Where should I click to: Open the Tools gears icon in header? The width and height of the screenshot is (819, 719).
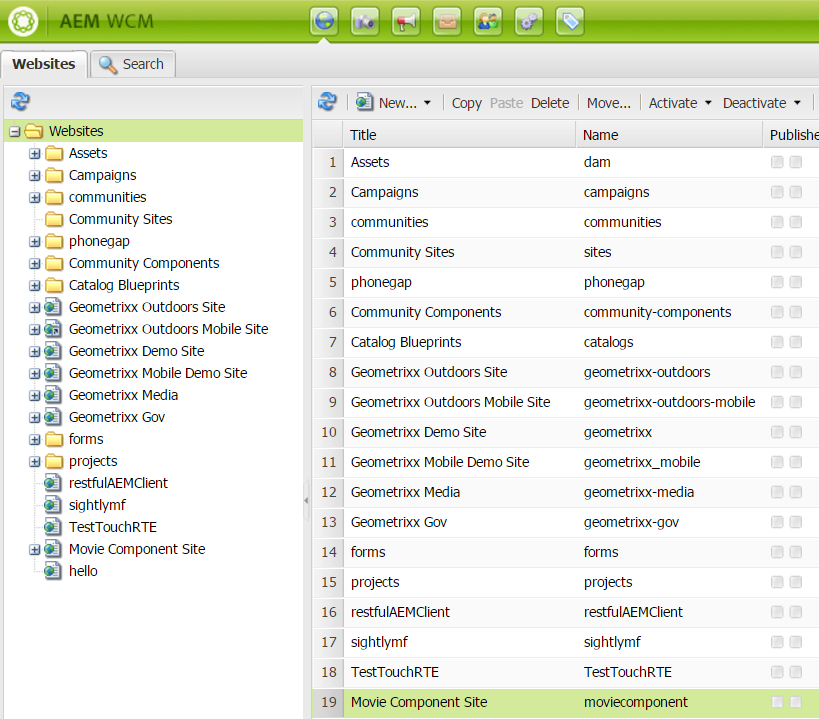529,21
